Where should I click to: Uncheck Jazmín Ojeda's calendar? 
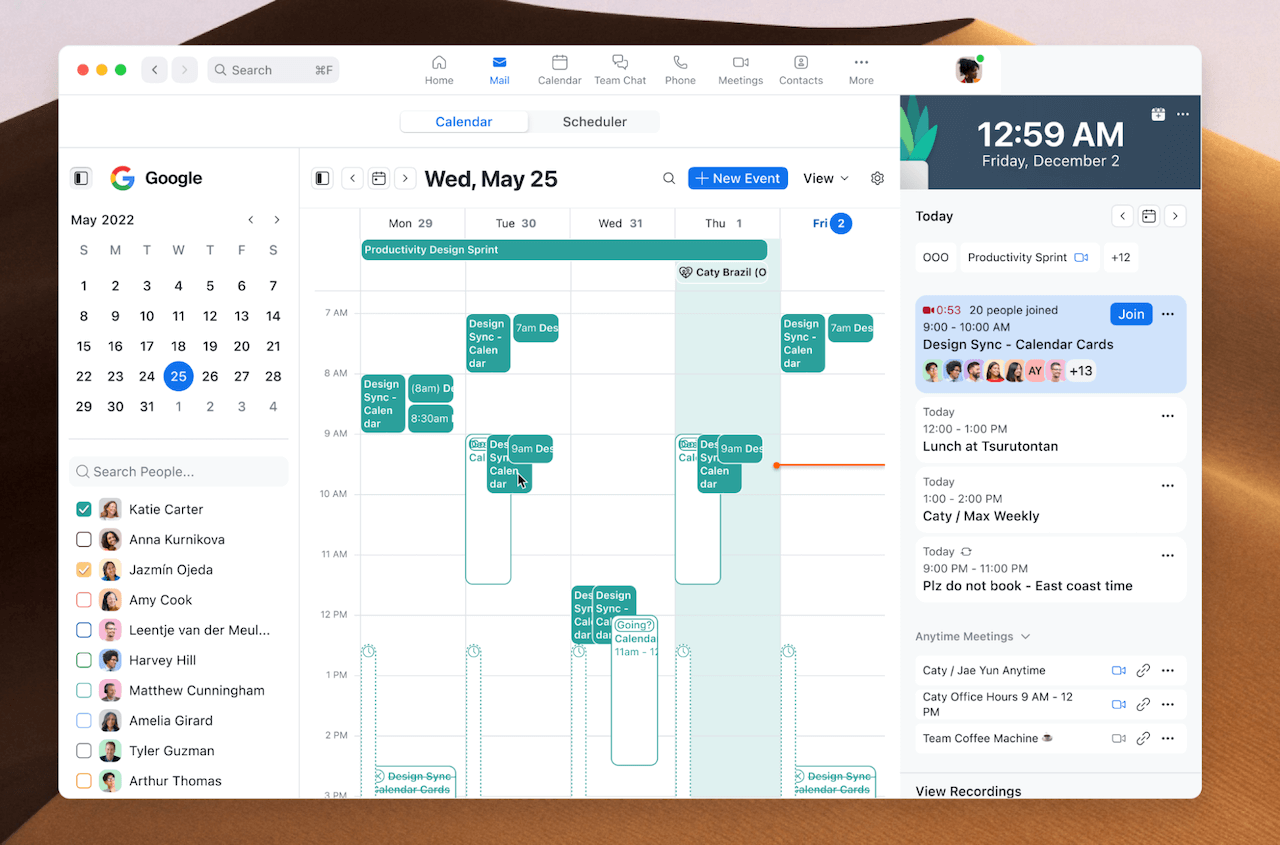point(84,570)
